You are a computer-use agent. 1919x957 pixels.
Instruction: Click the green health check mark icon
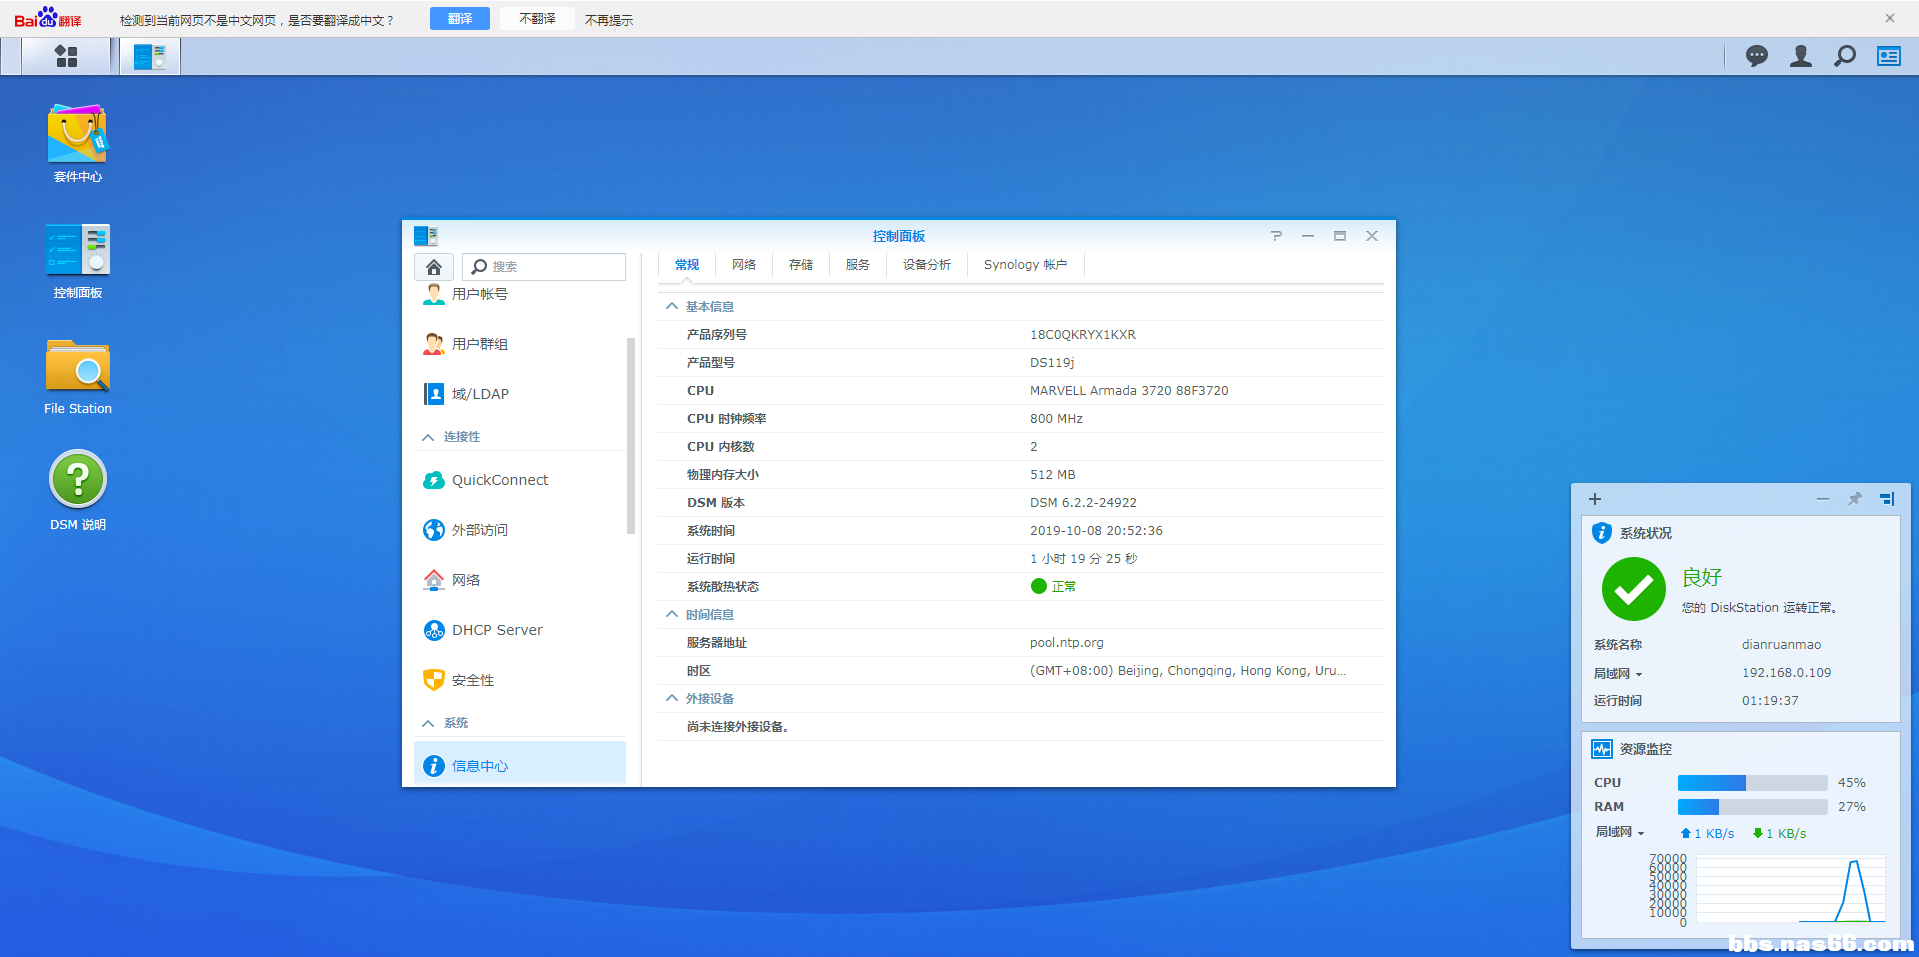pos(1634,589)
